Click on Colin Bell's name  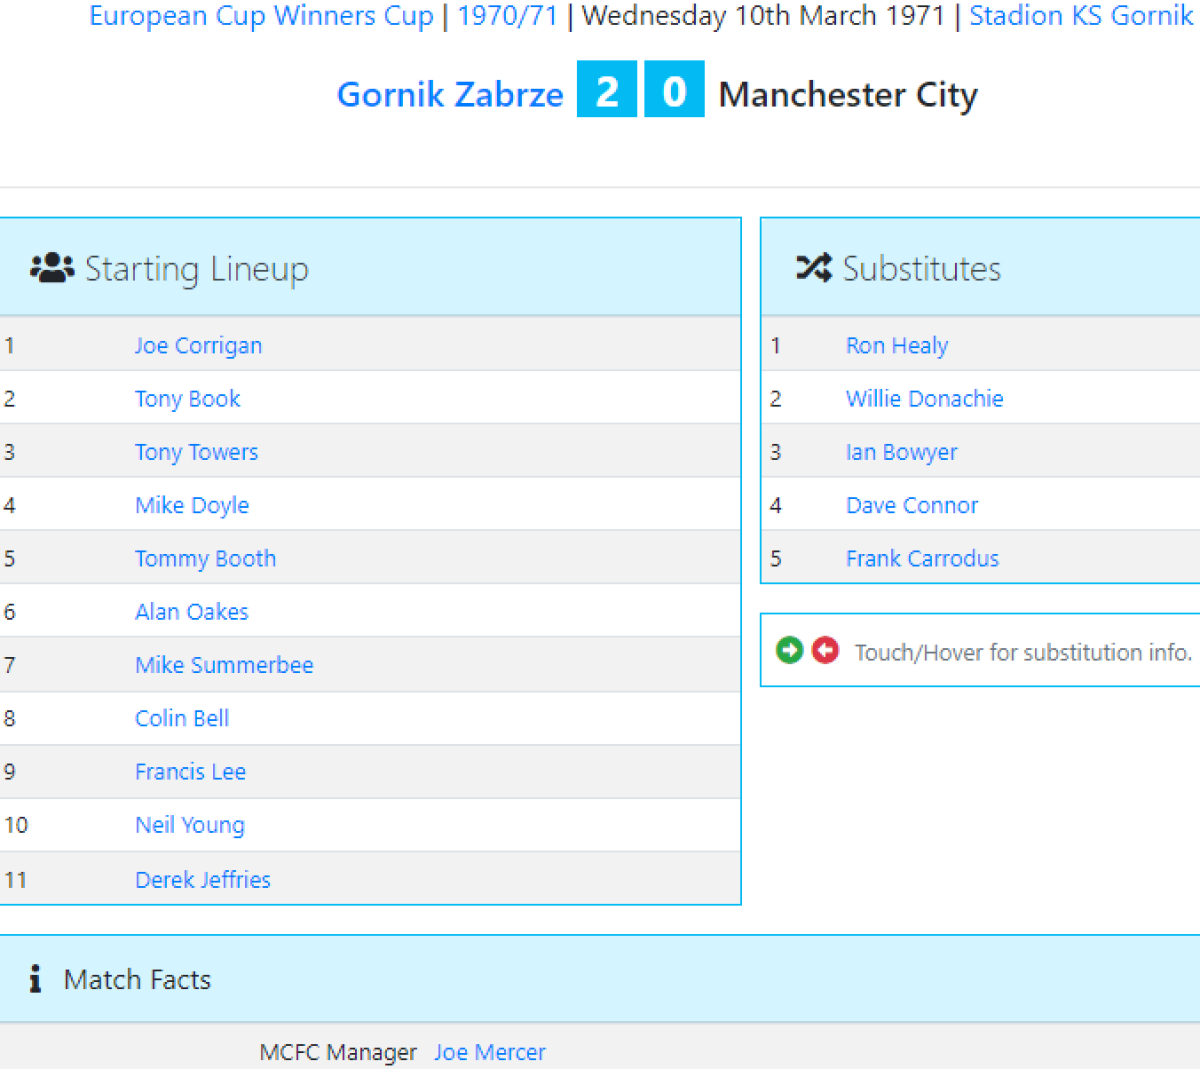pyautogui.click(x=182, y=718)
